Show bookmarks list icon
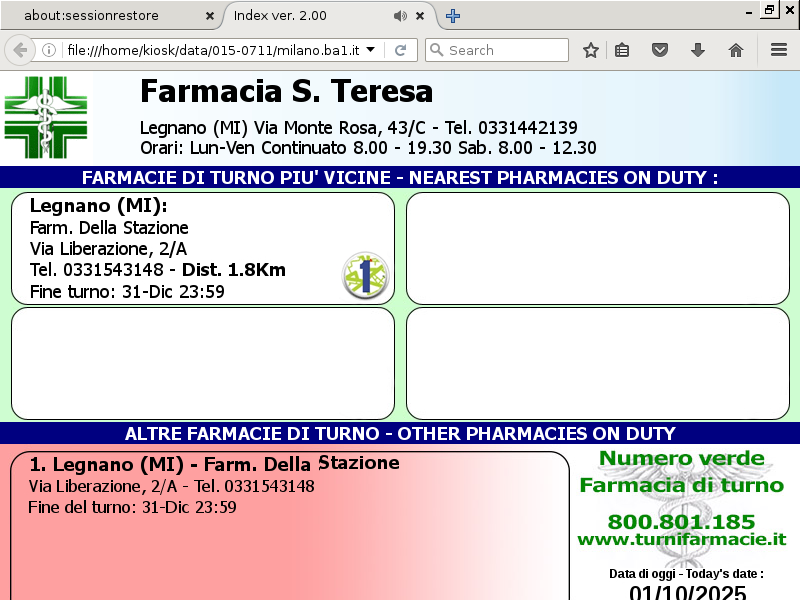 coord(622,50)
